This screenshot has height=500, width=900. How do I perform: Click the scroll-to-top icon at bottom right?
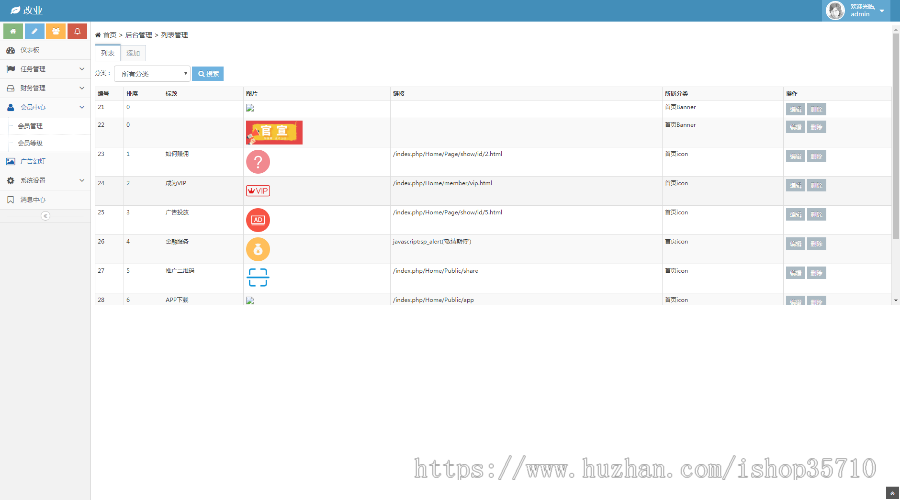(892, 493)
